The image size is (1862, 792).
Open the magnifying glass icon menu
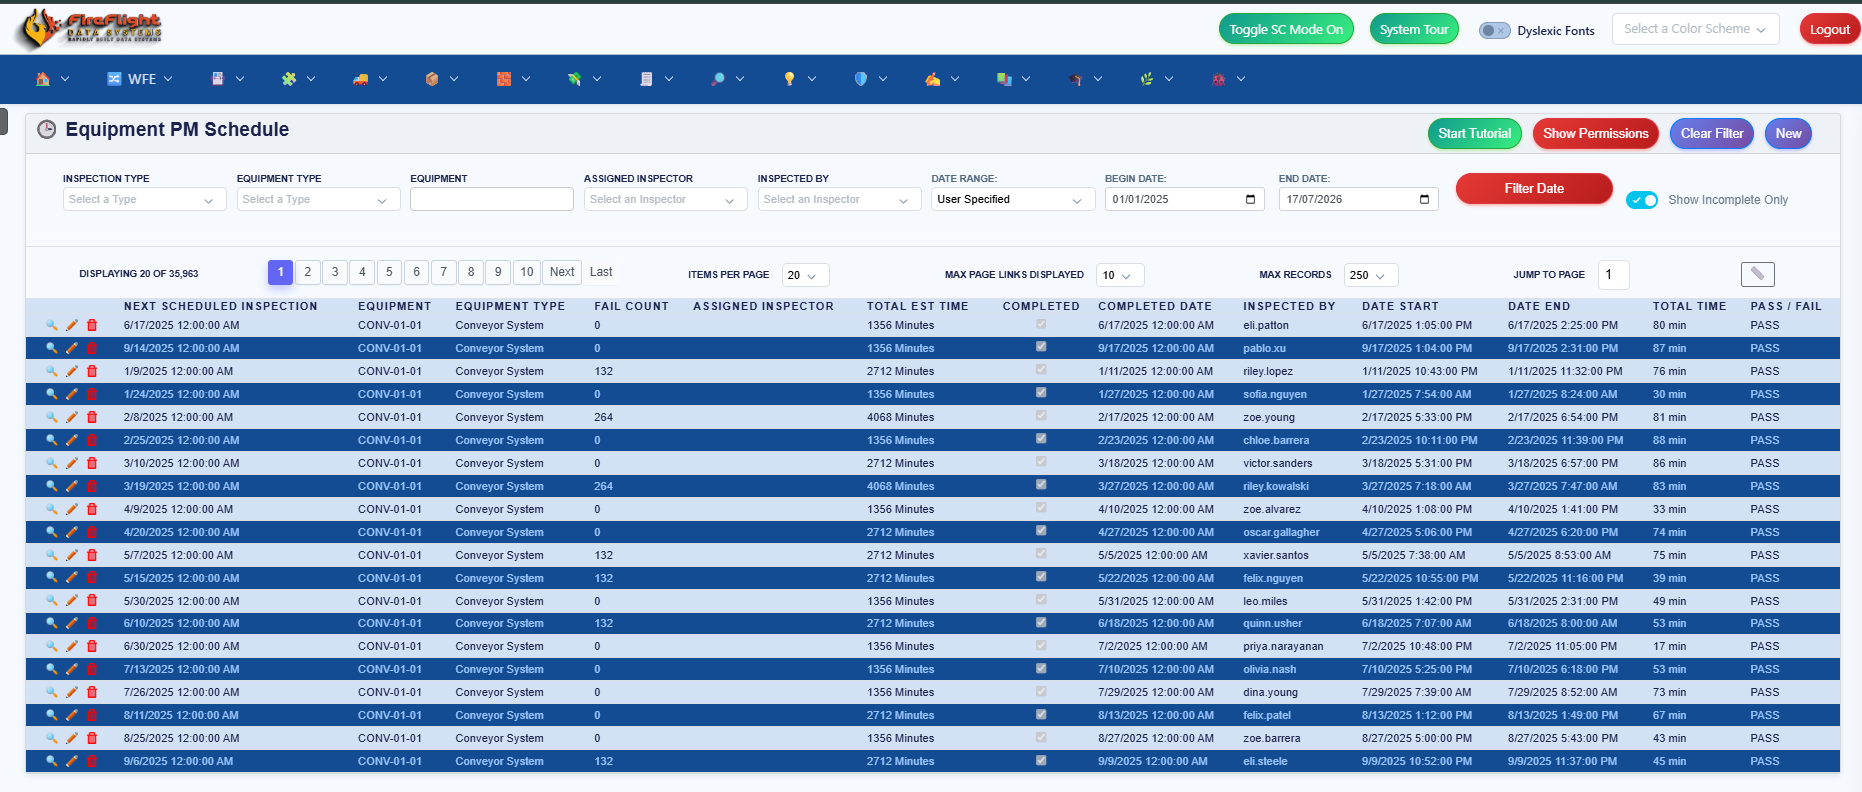[x=727, y=79]
